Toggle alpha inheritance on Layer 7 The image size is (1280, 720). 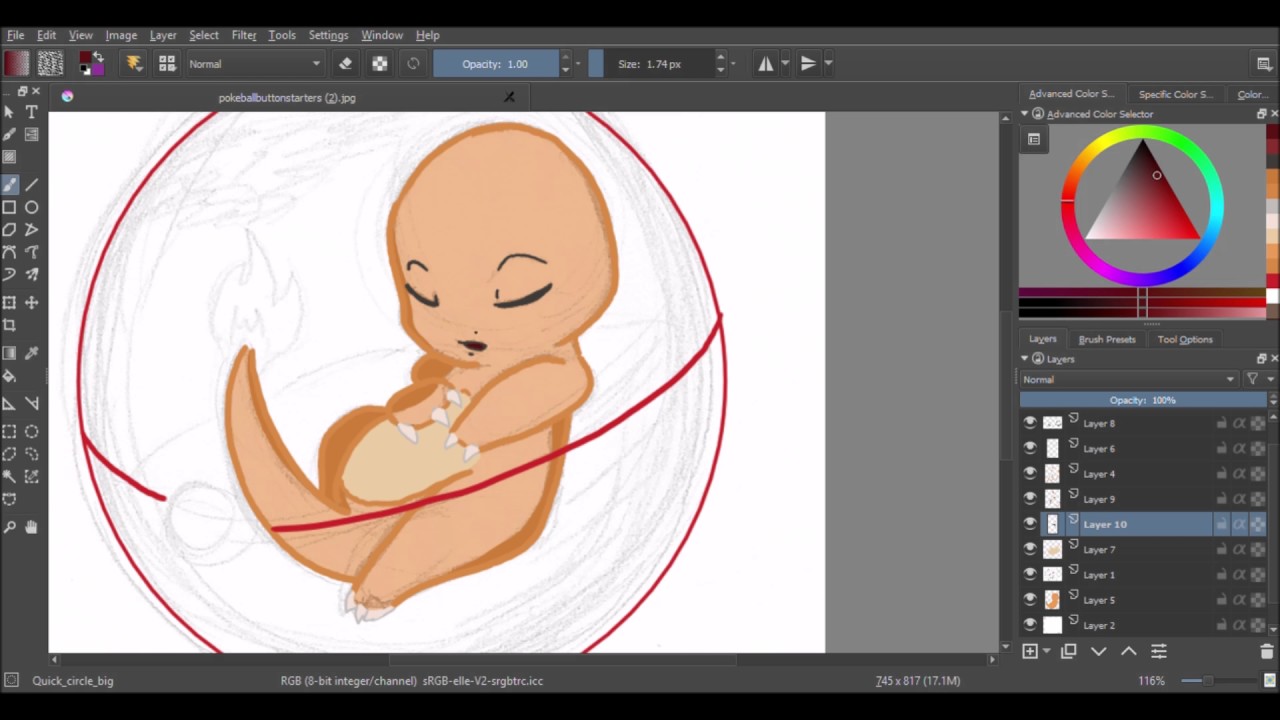coord(1239,550)
